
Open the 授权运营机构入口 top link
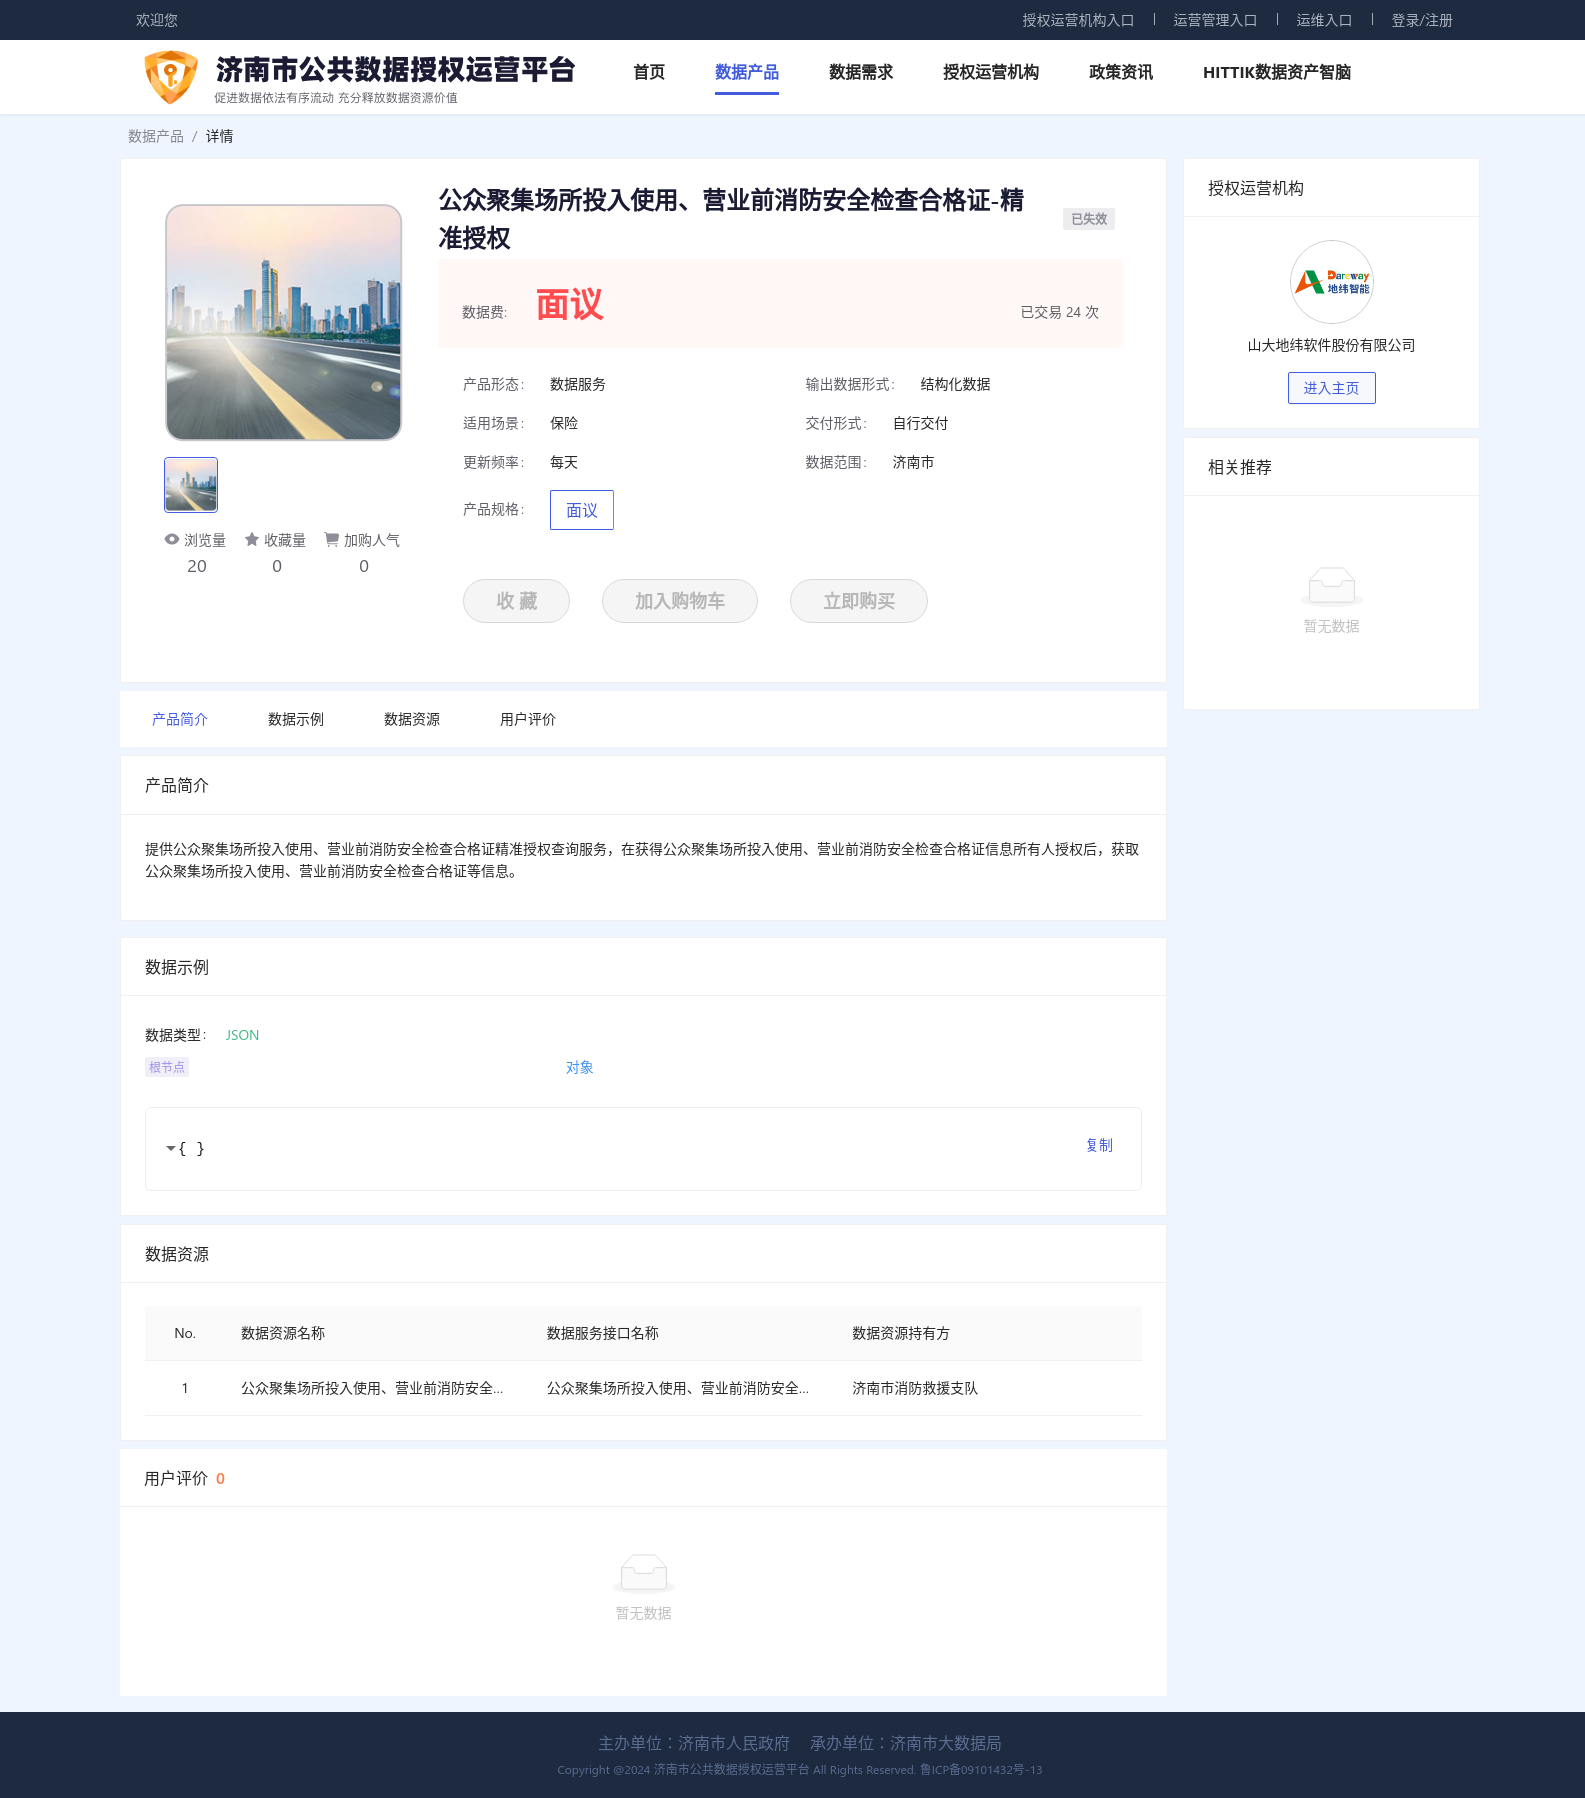pos(1078,20)
